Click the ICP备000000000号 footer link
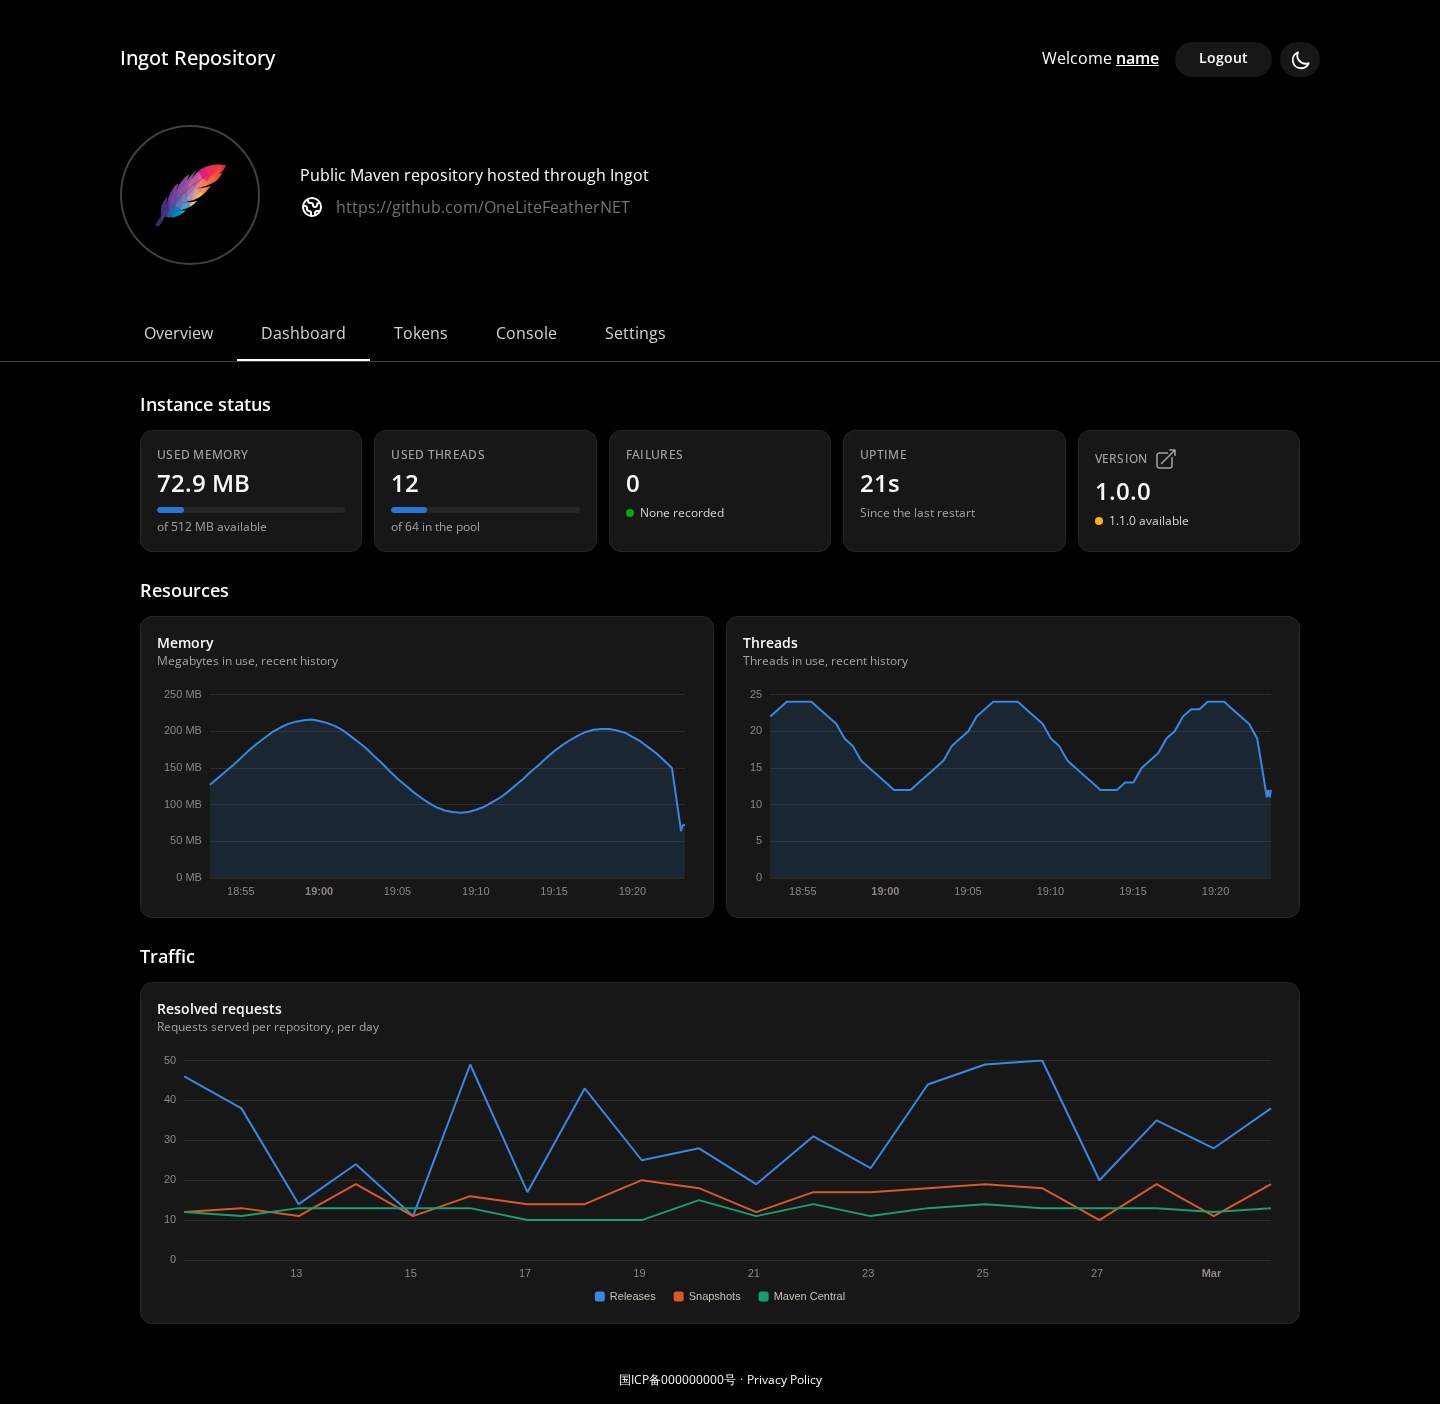 [x=677, y=1380]
